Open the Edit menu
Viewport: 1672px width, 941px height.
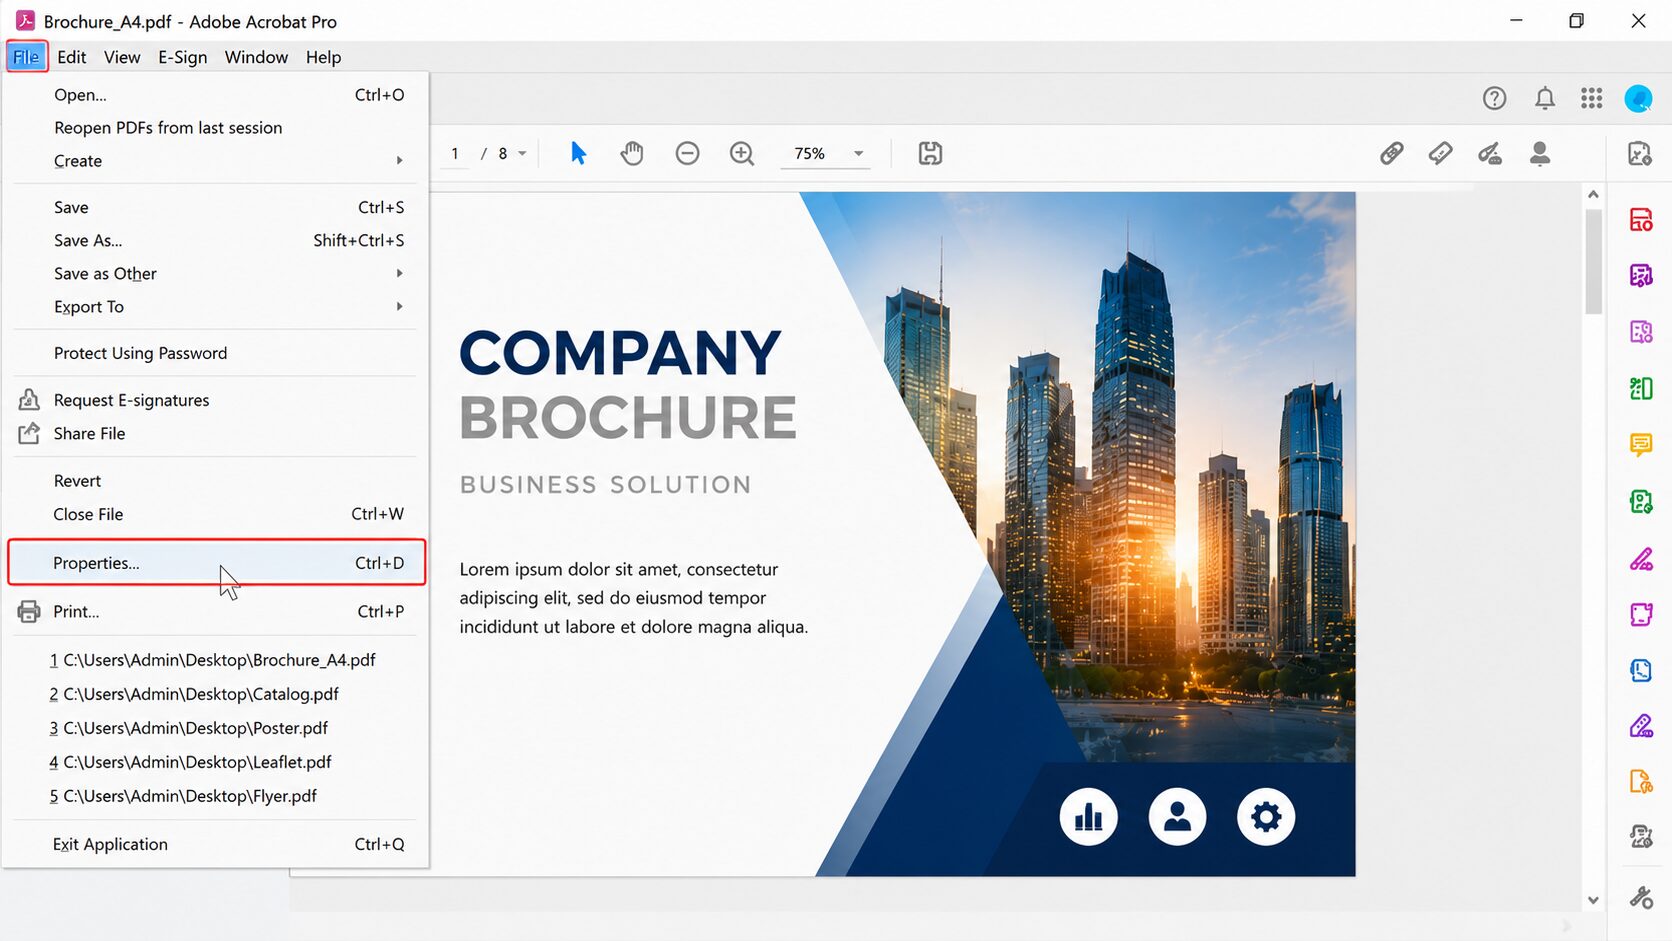point(72,57)
